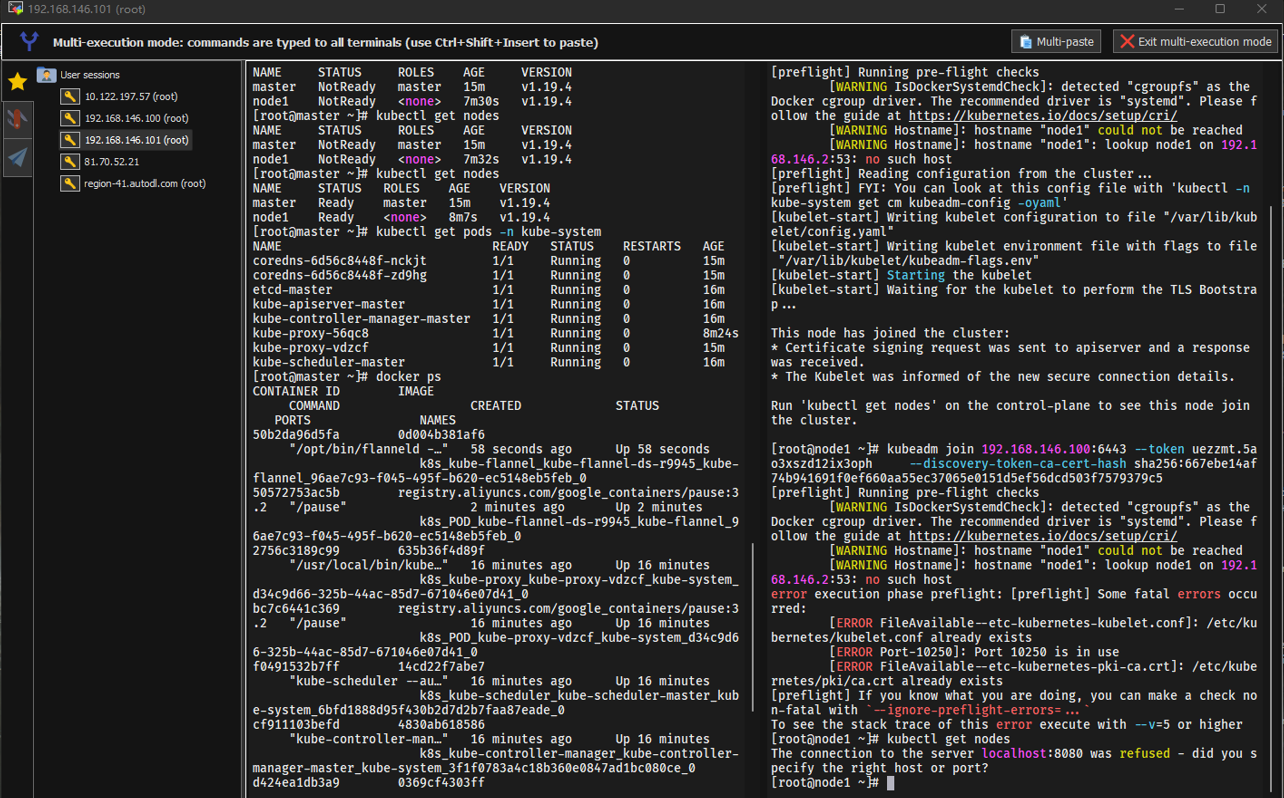
Task: Open the Tools swiss-knife sidebar tab
Action: (17, 119)
